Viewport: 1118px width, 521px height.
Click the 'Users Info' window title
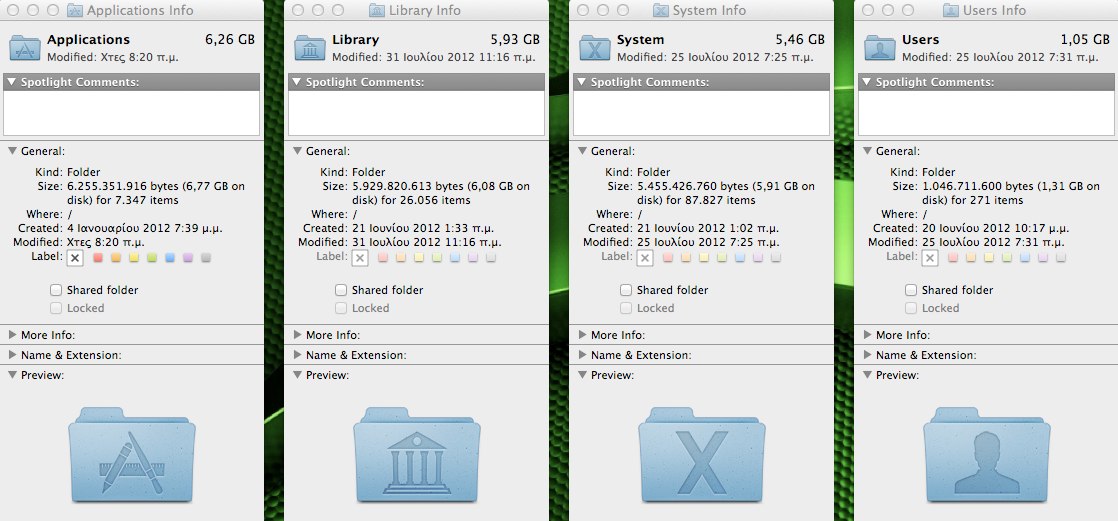click(x=995, y=11)
